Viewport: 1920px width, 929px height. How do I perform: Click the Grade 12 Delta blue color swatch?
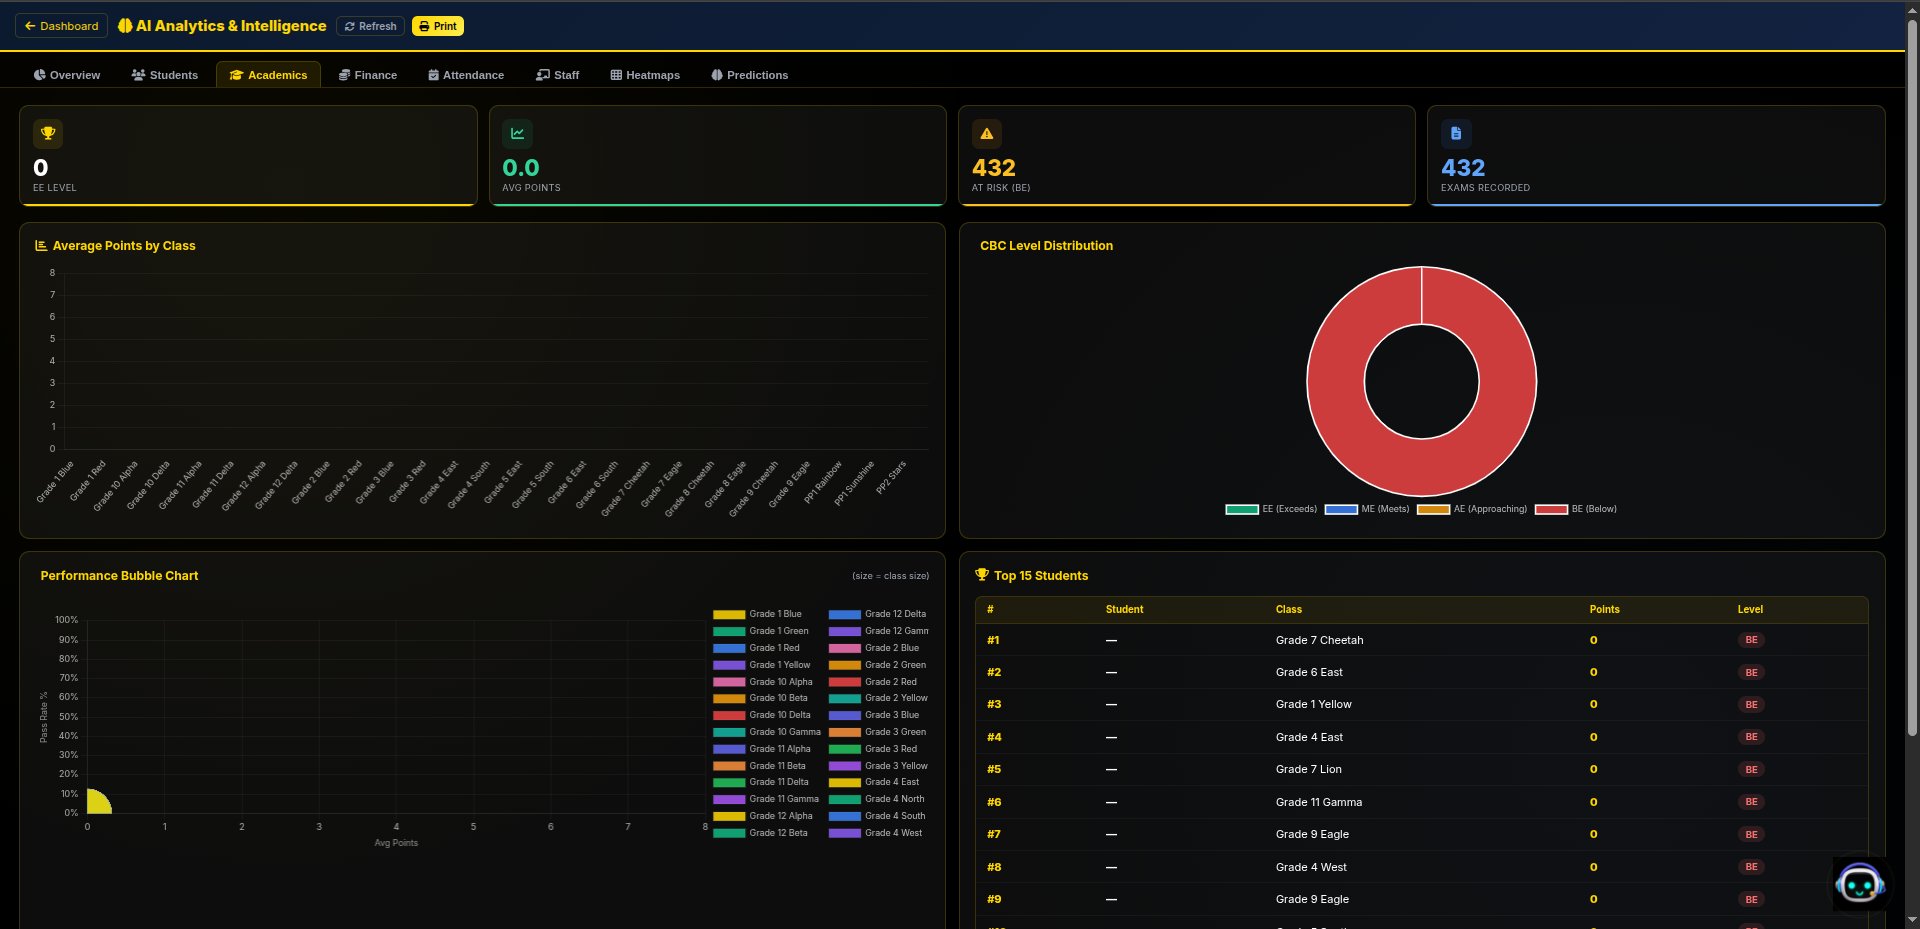click(x=844, y=614)
